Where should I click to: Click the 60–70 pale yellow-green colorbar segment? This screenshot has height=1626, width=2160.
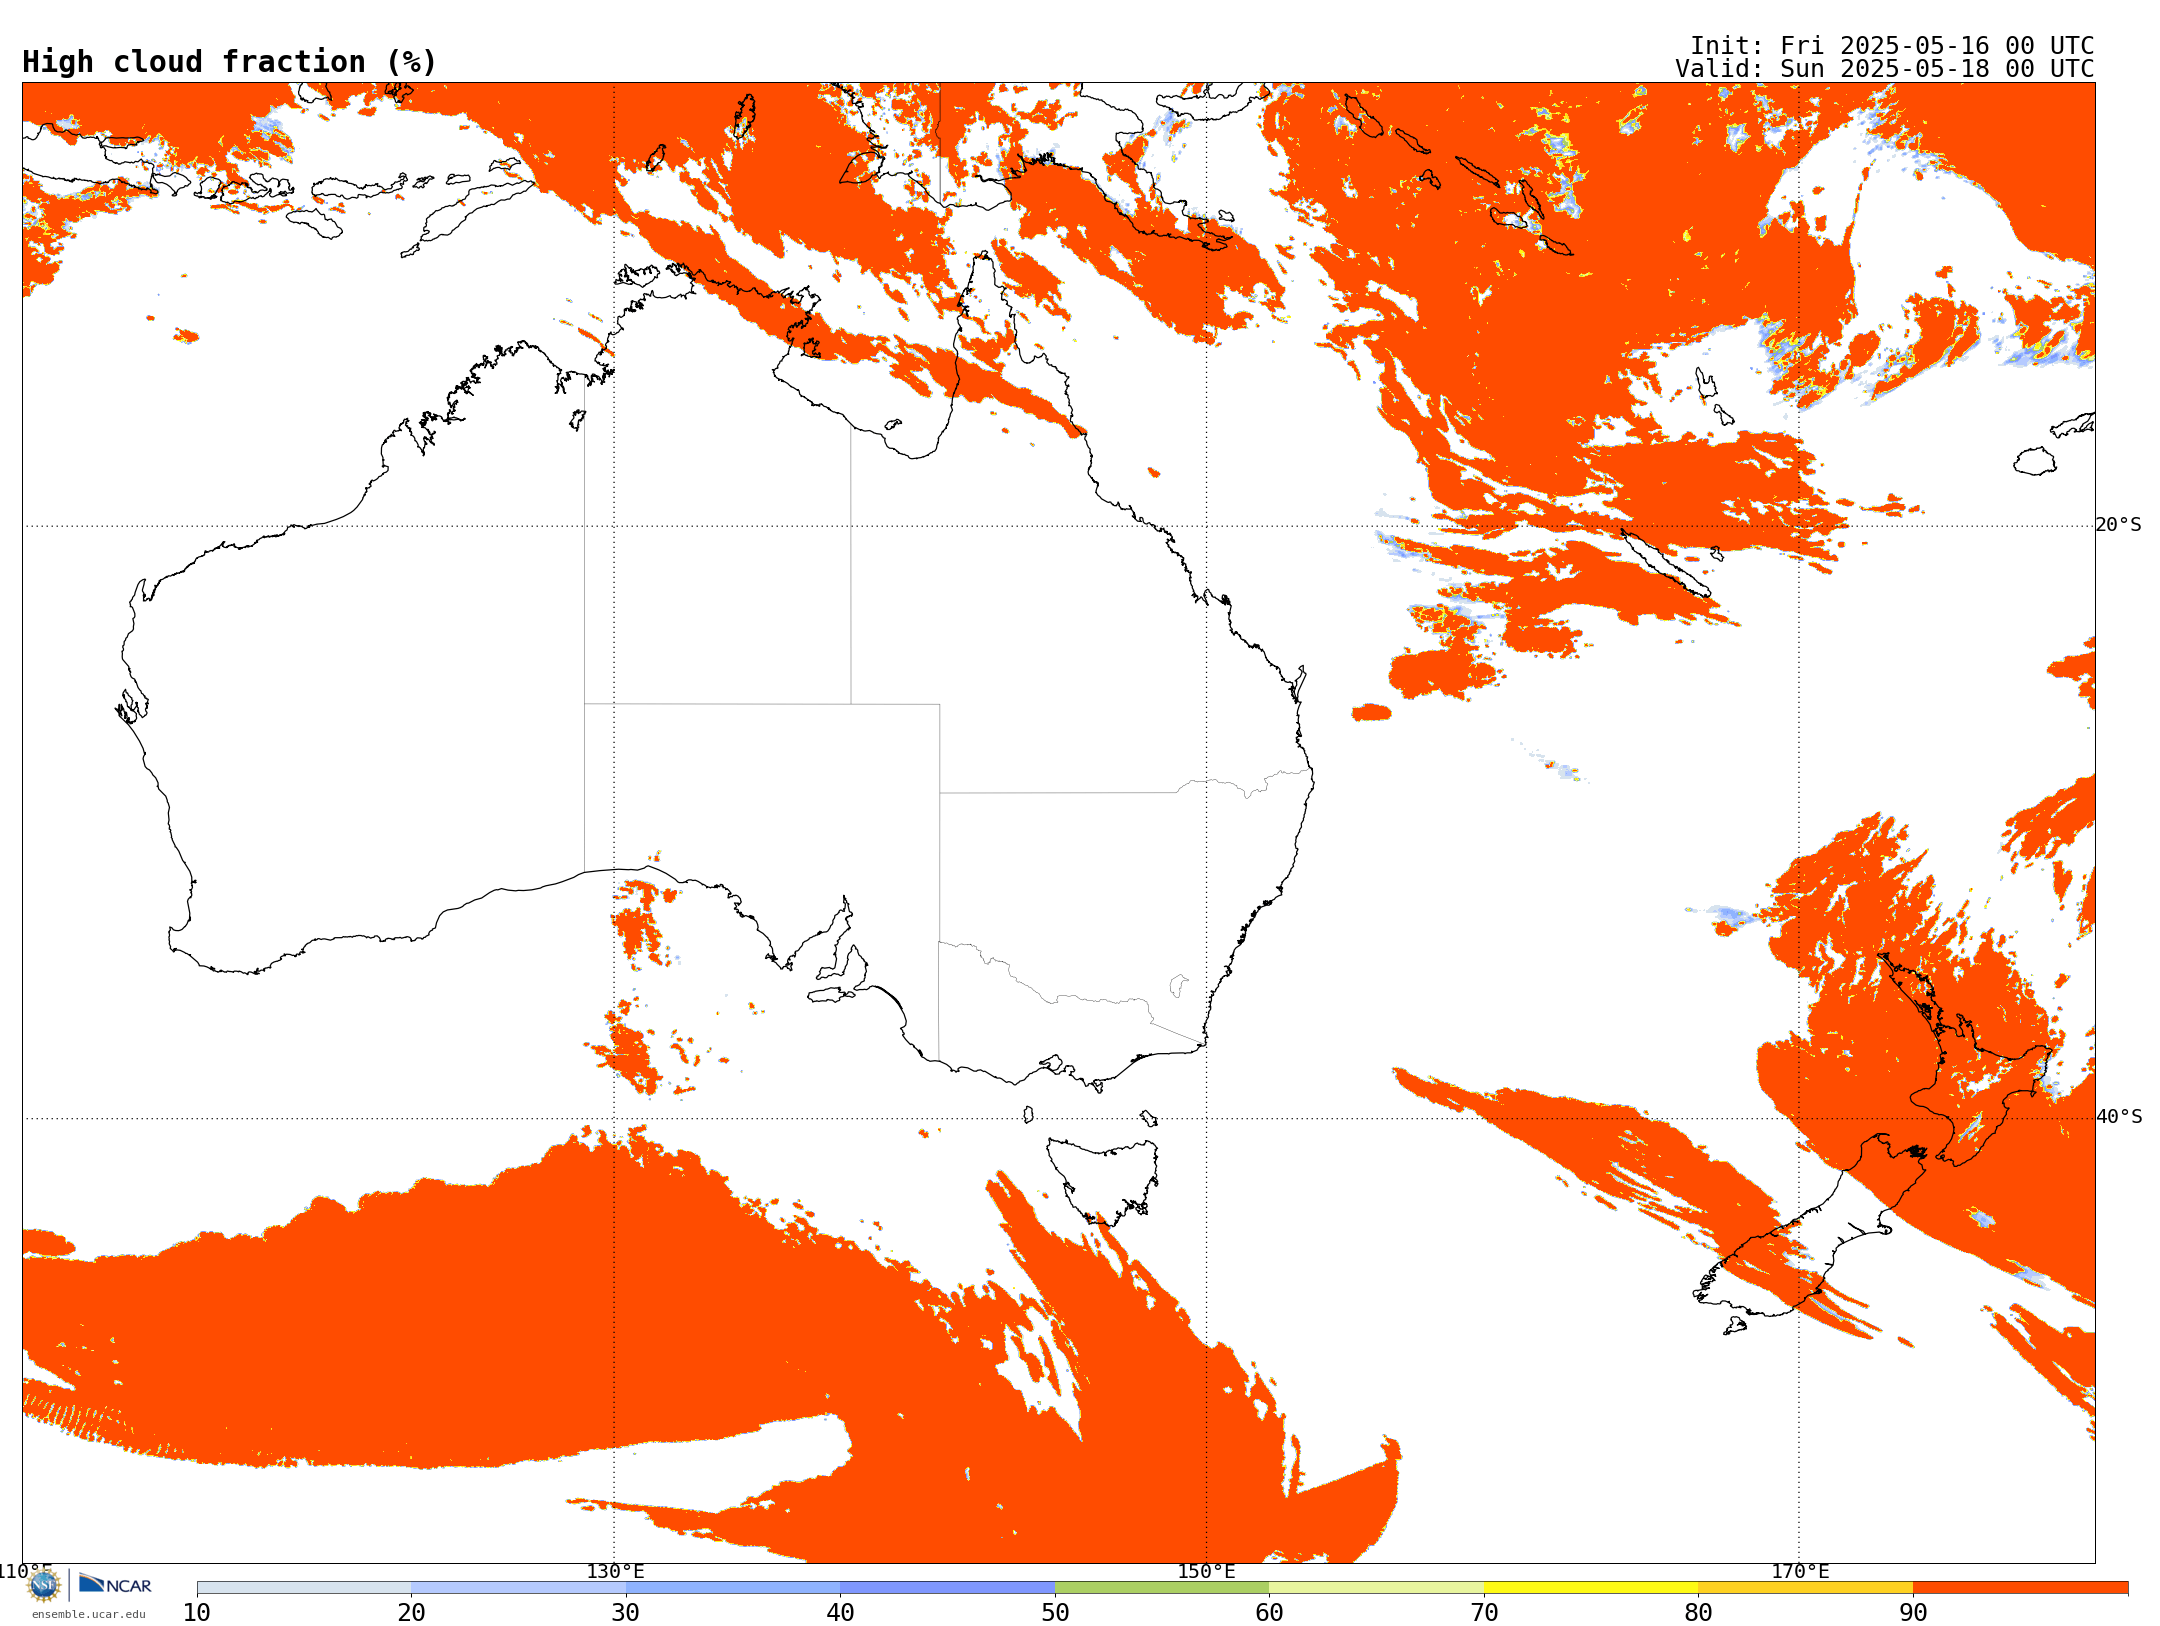tap(1376, 1588)
